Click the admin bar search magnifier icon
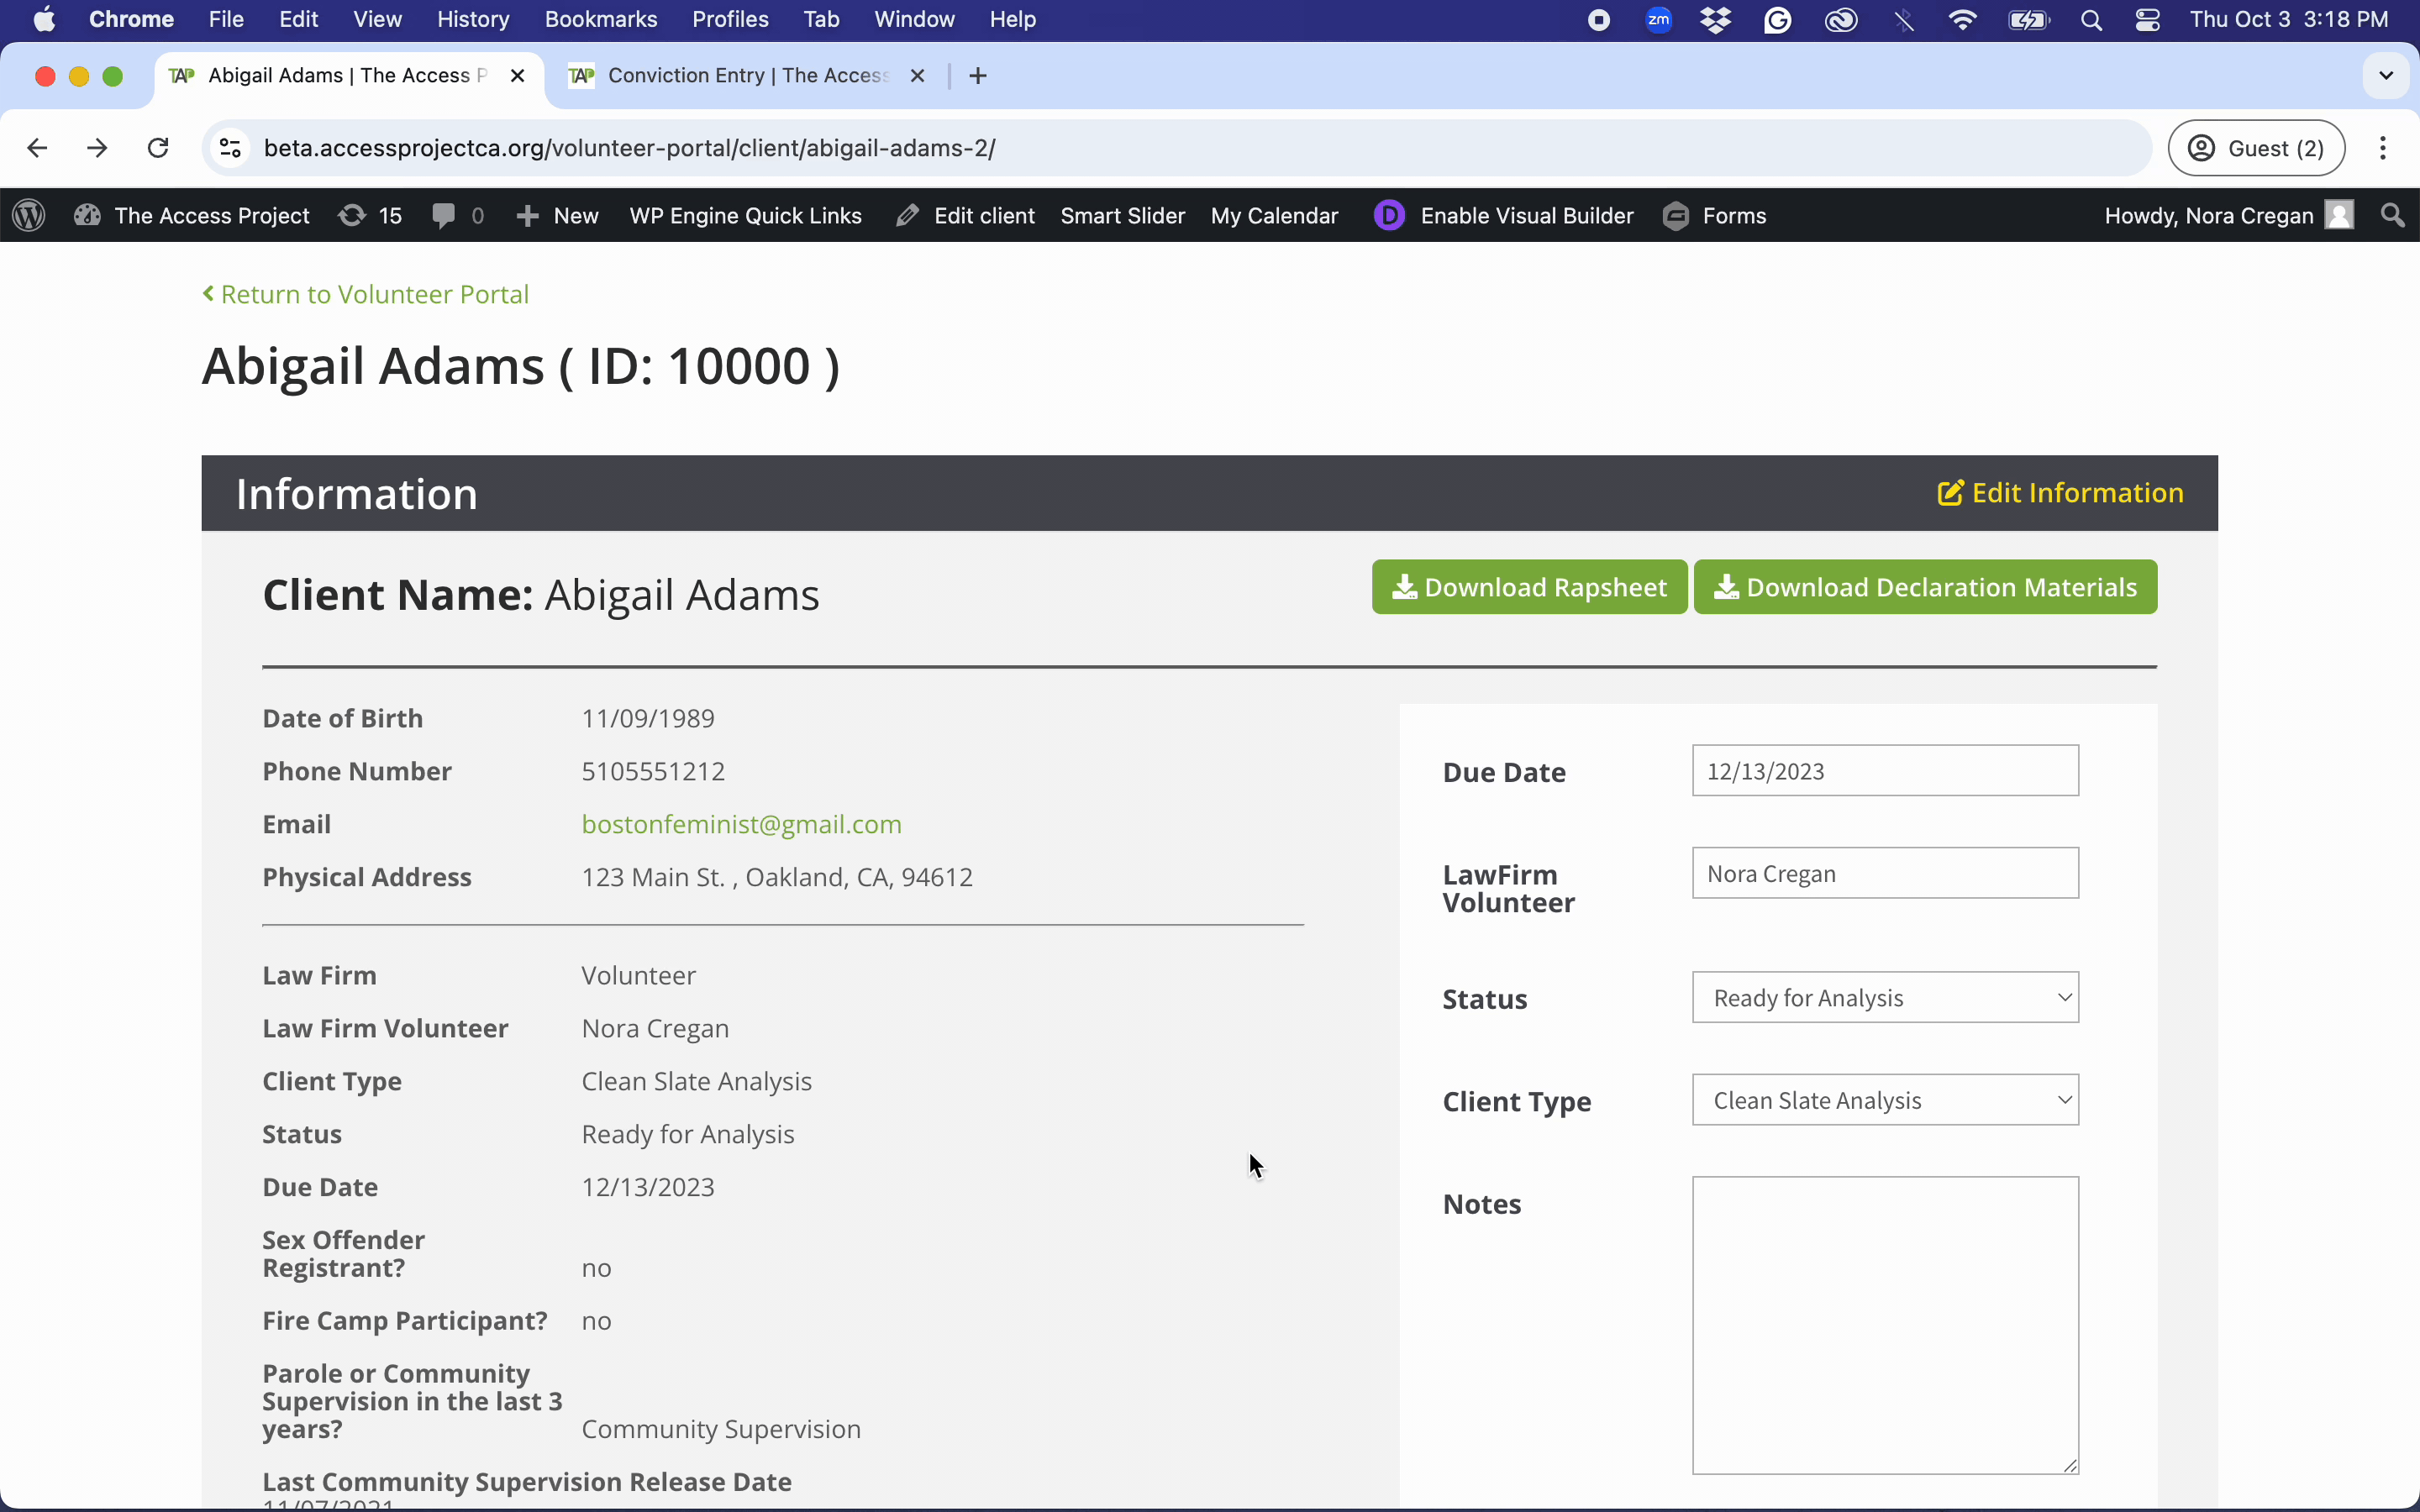Screen dimensions: 2420x1512 click(2392, 215)
